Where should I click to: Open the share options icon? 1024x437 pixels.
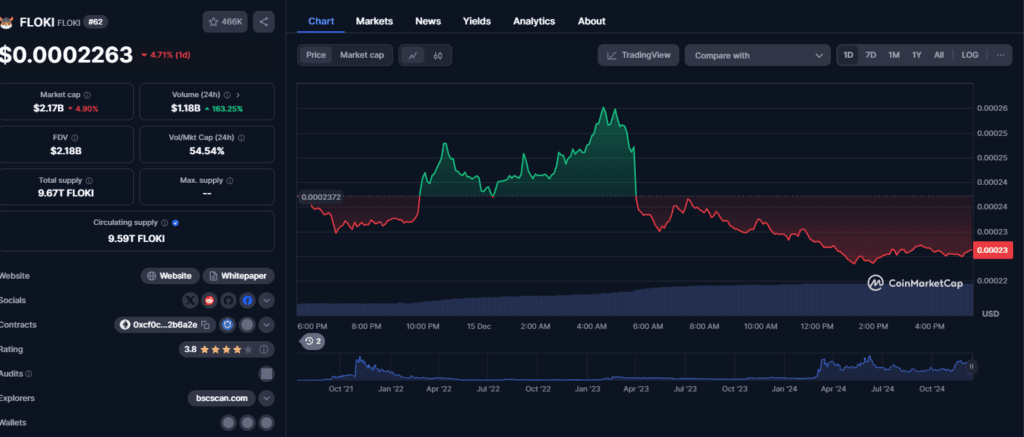263,22
